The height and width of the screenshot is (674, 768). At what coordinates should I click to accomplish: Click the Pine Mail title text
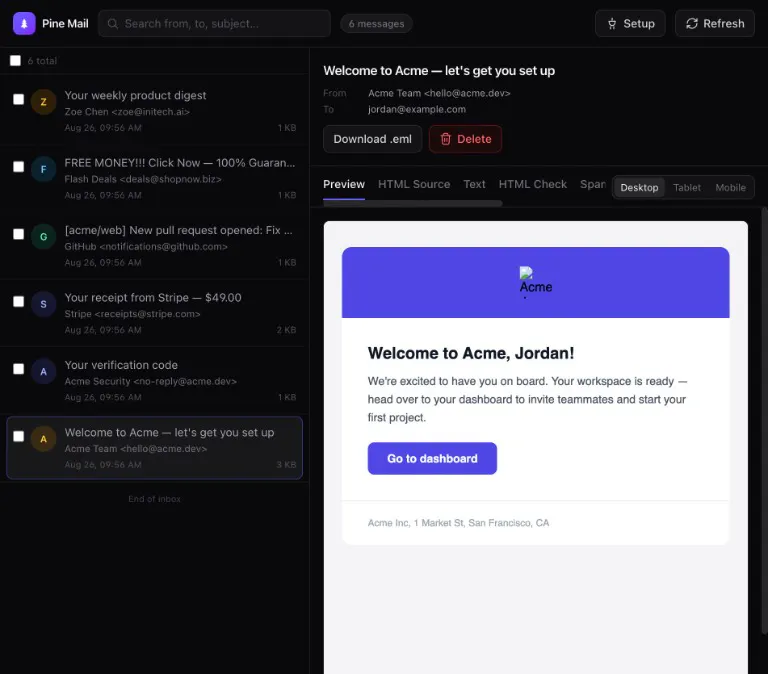click(65, 24)
